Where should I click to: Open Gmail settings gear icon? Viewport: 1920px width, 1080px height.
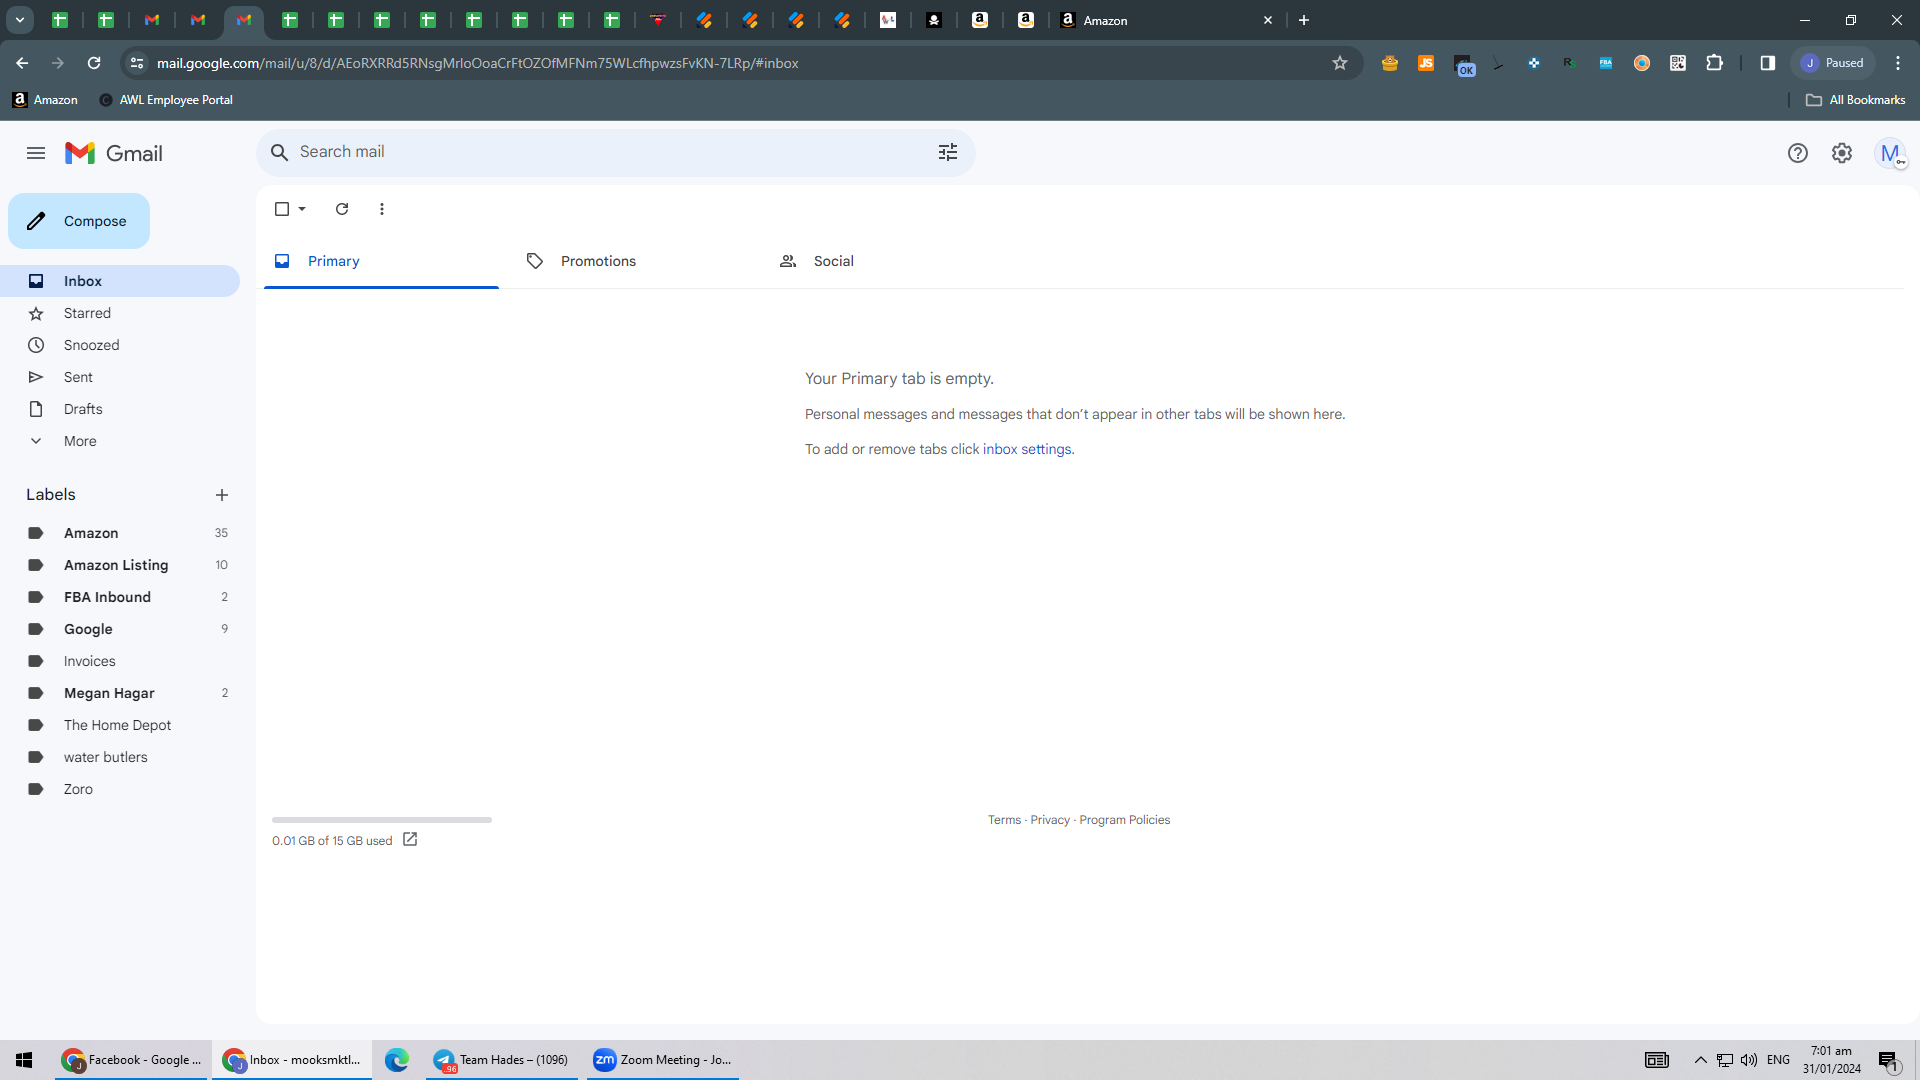1842,153
